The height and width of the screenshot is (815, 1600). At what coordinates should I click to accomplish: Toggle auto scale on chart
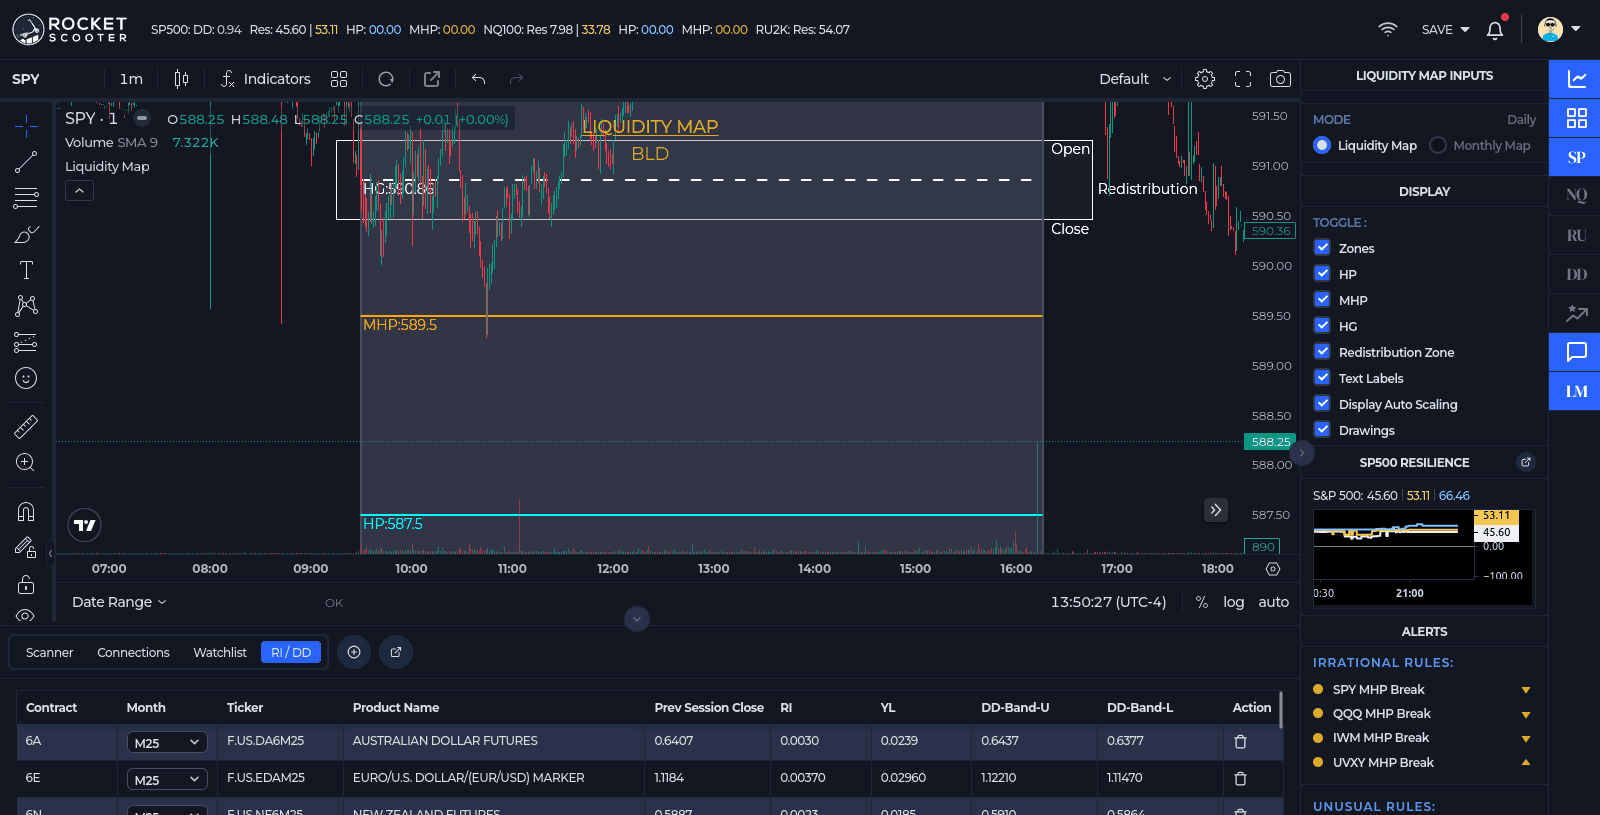click(1273, 602)
